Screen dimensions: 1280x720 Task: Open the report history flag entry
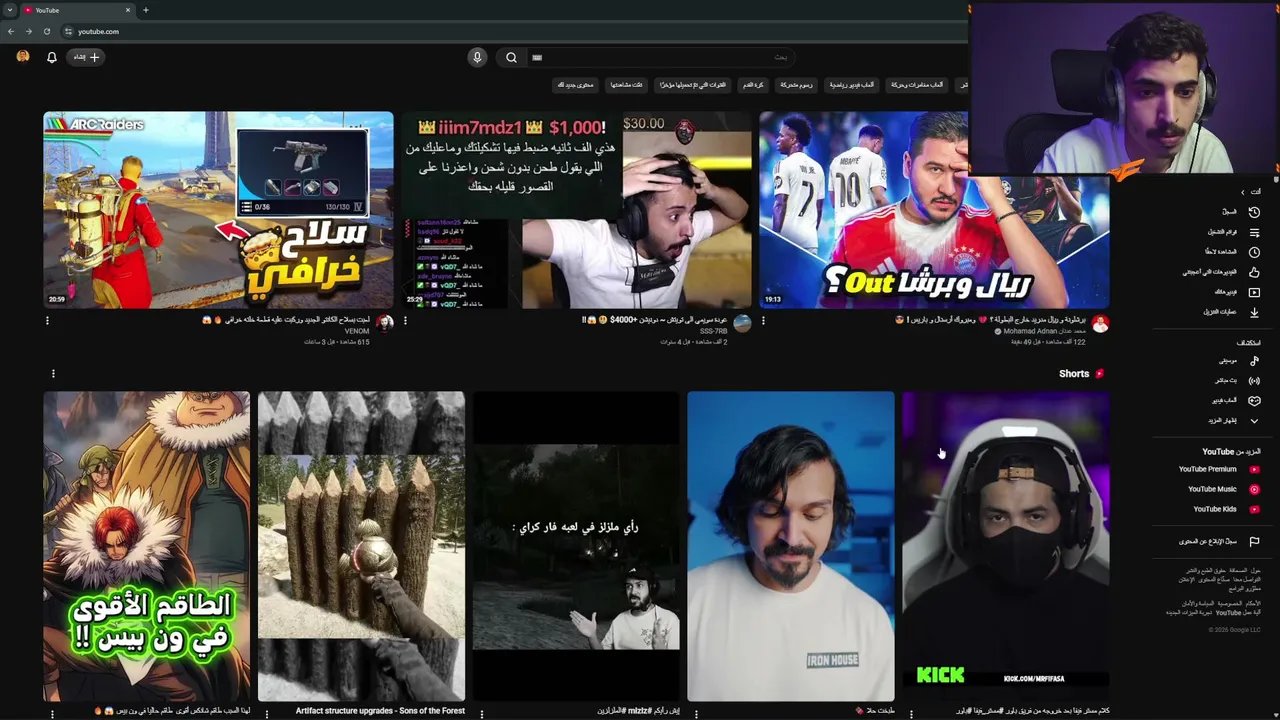(x=1219, y=541)
